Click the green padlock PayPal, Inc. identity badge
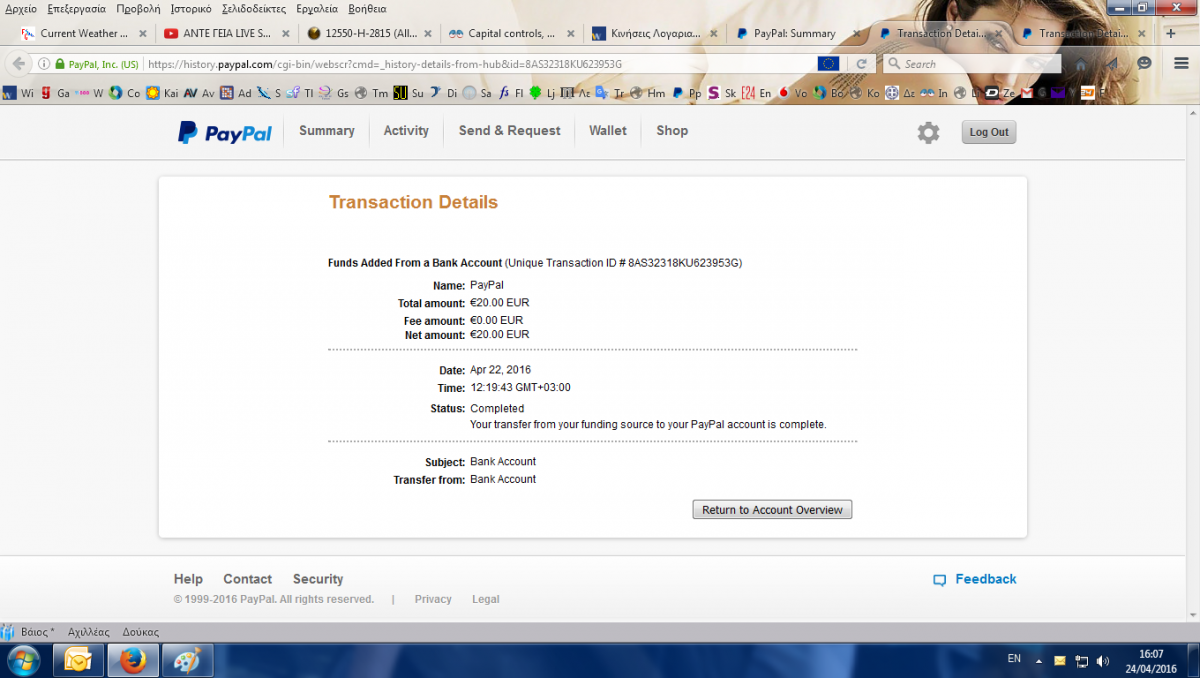Image resolution: width=1200 pixels, height=678 pixels. tap(97, 64)
